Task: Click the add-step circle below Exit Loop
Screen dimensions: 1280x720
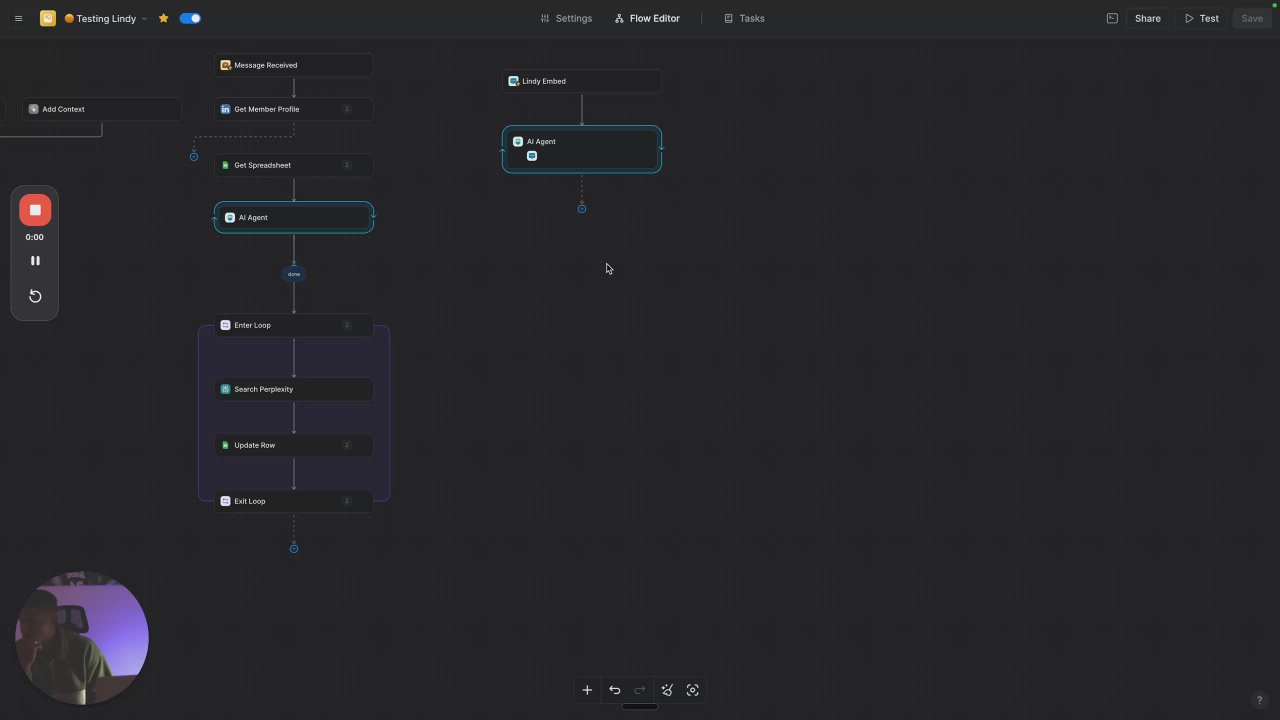Action: 294,548
